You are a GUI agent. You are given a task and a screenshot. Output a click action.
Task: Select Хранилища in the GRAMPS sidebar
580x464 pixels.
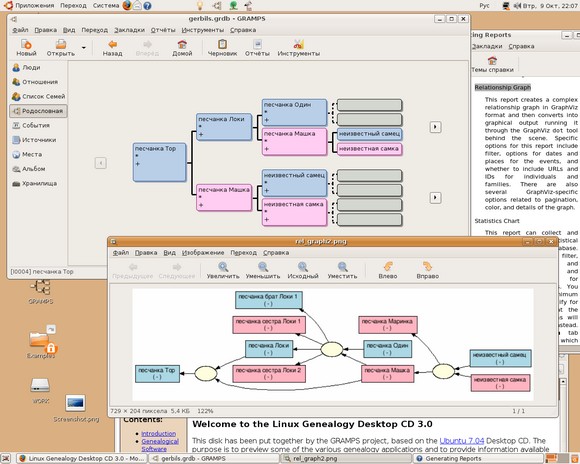[38, 184]
